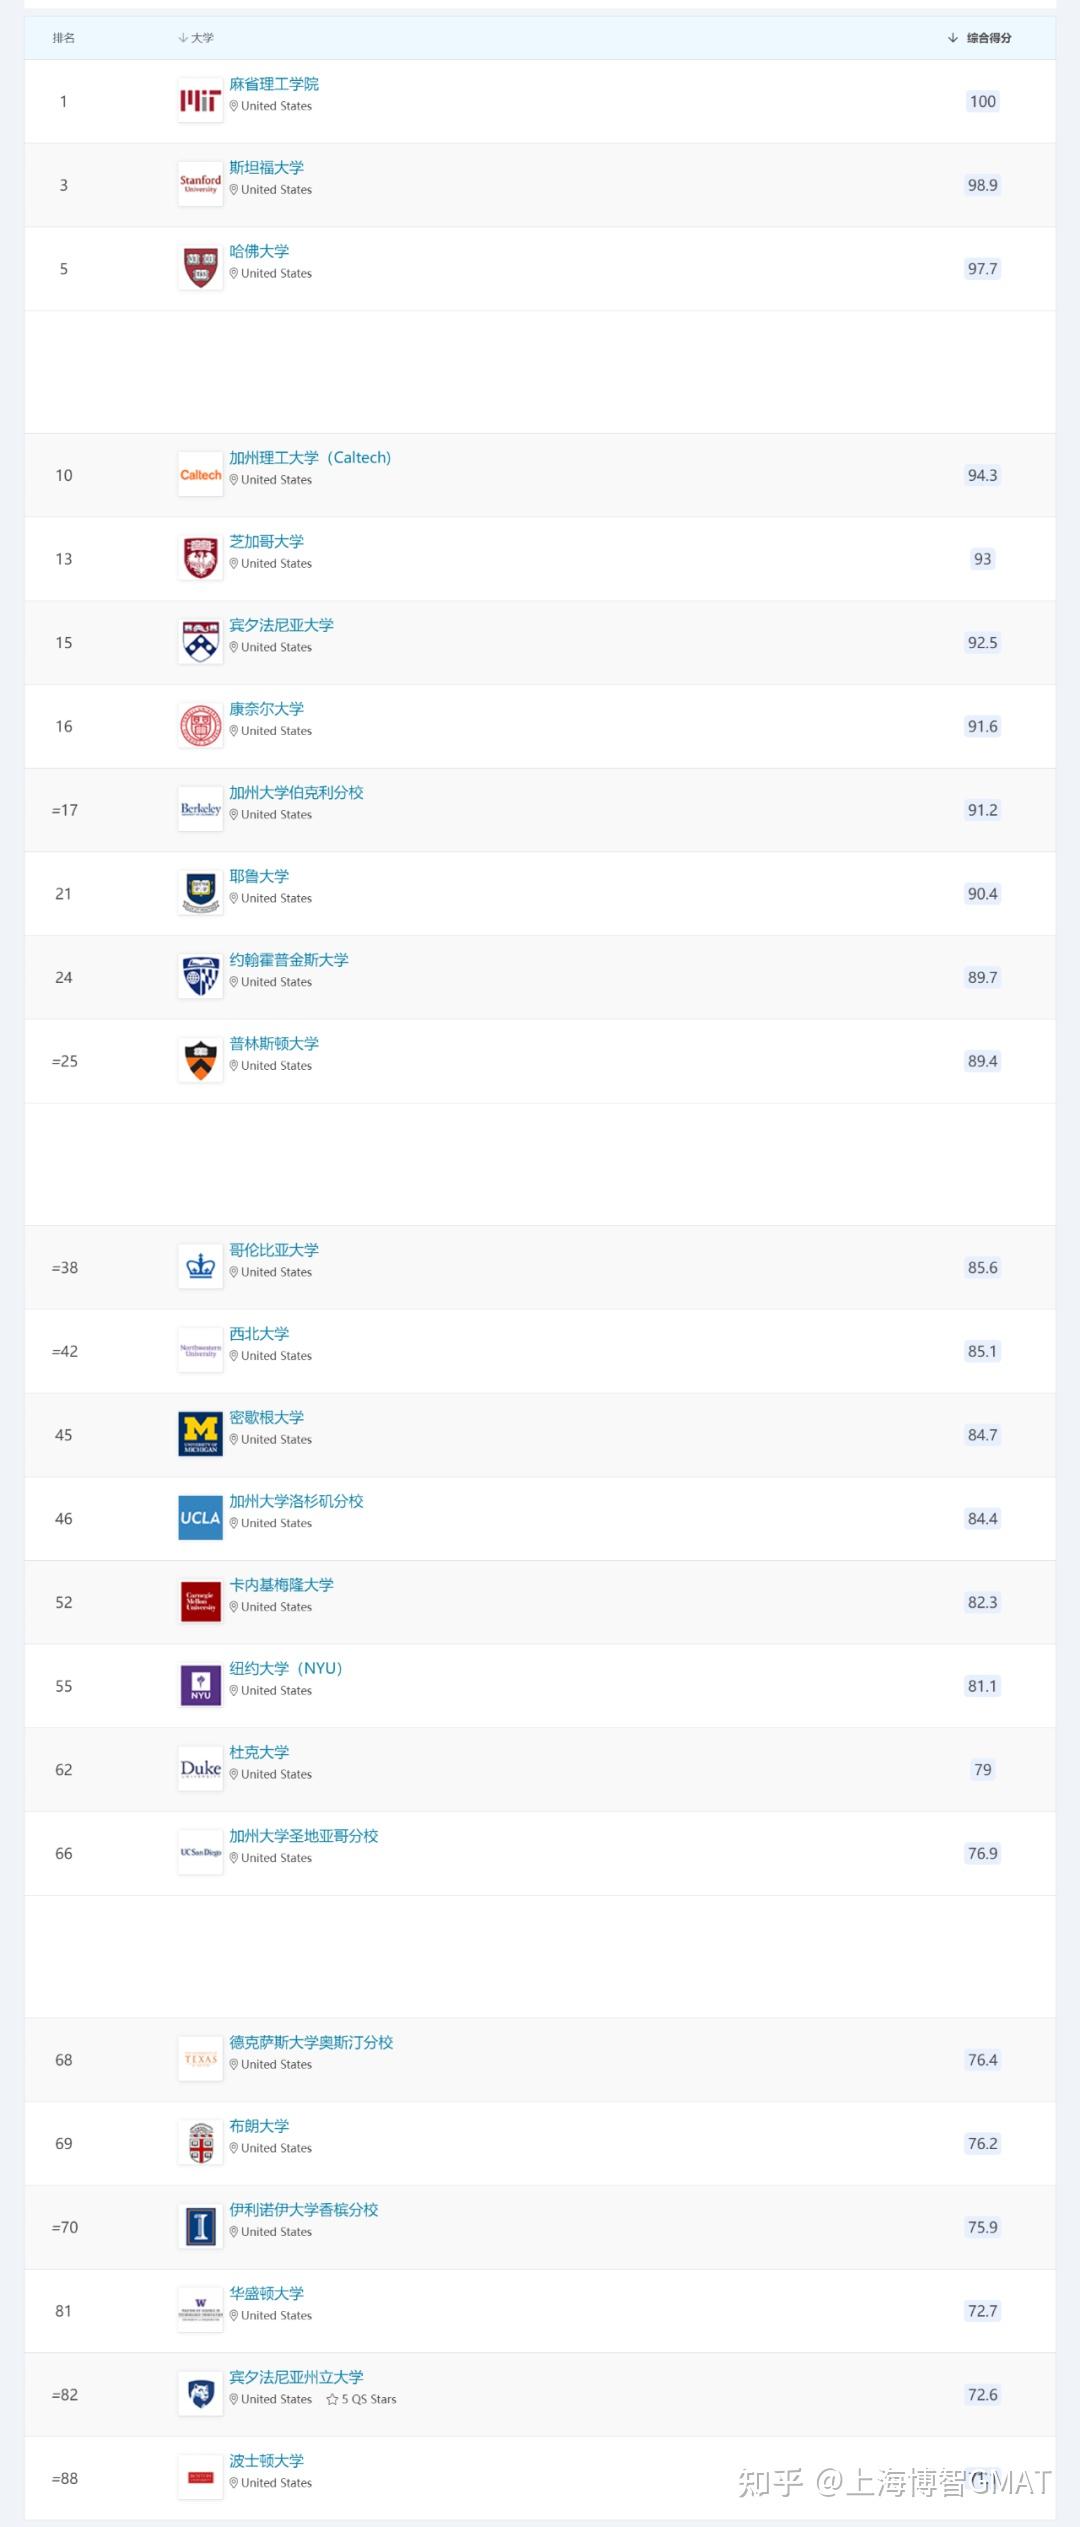Click the MIT logo icon

200,100
